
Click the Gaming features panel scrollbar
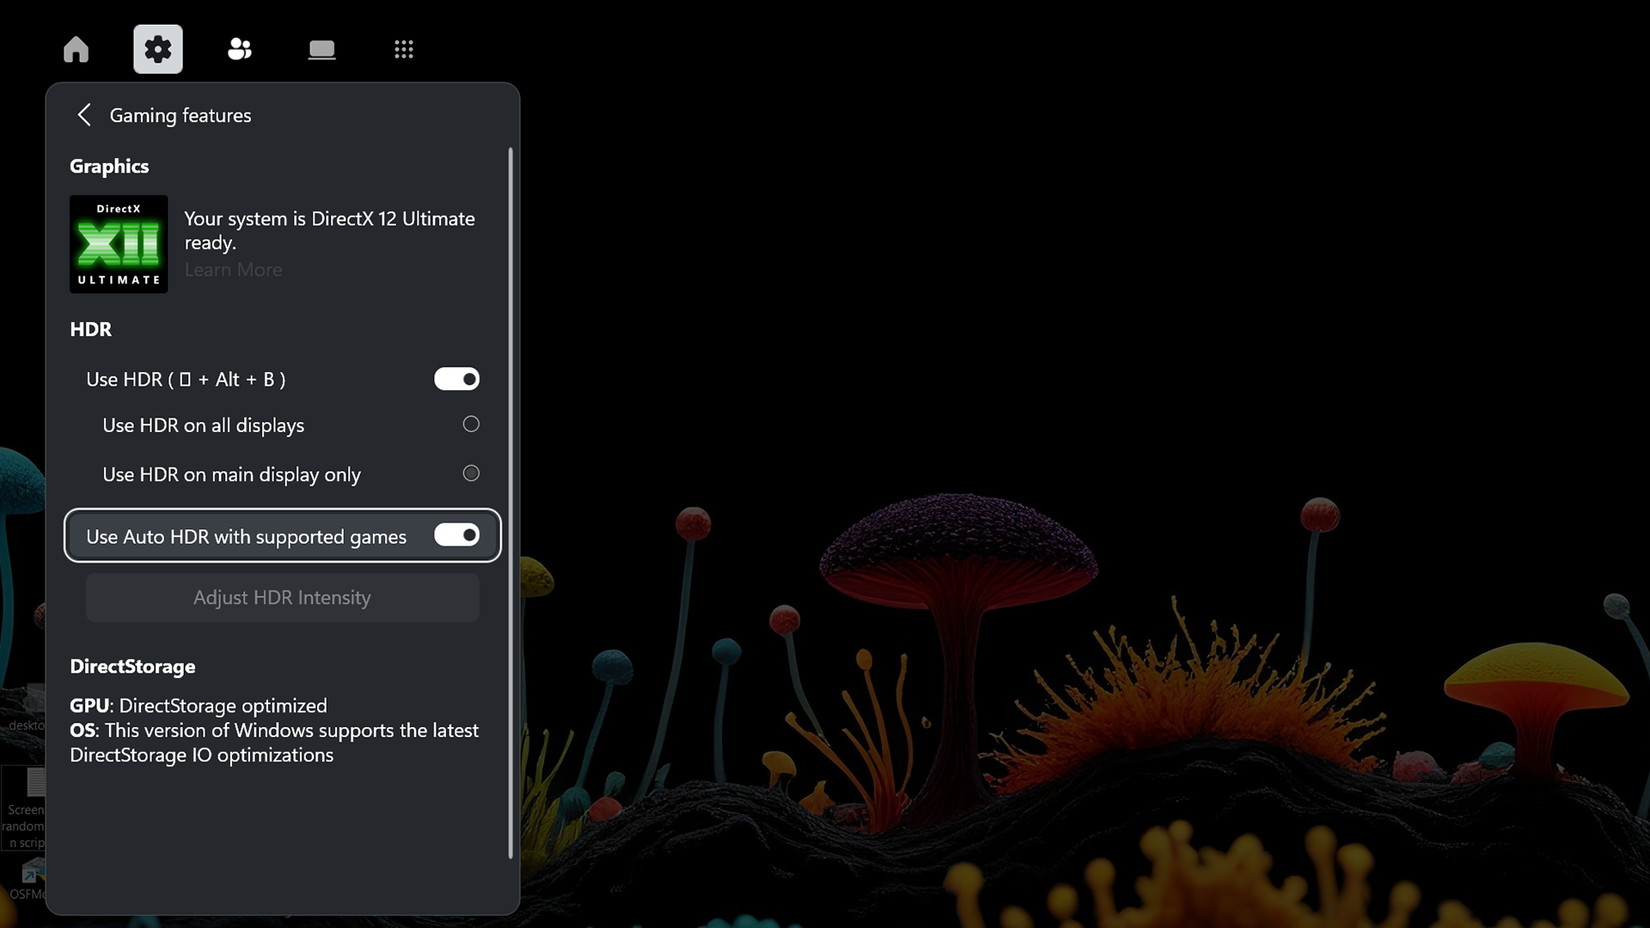click(x=511, y=503)
